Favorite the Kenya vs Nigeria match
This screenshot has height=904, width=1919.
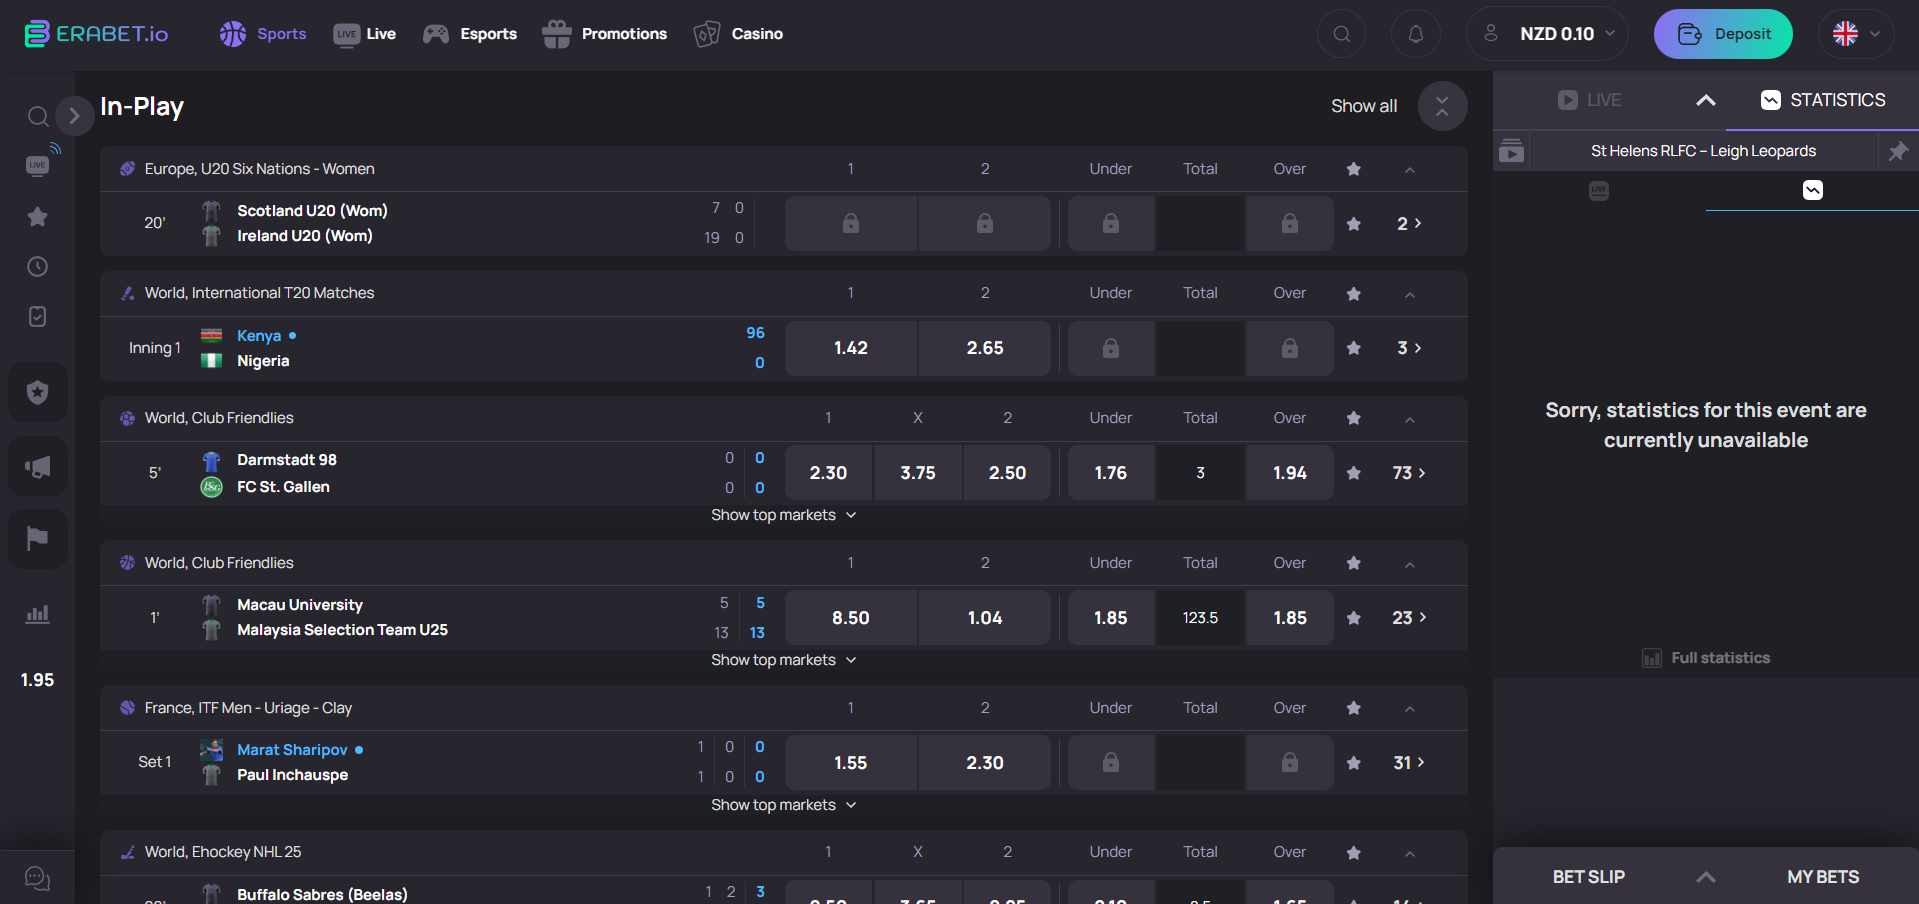coord(1354,348)
